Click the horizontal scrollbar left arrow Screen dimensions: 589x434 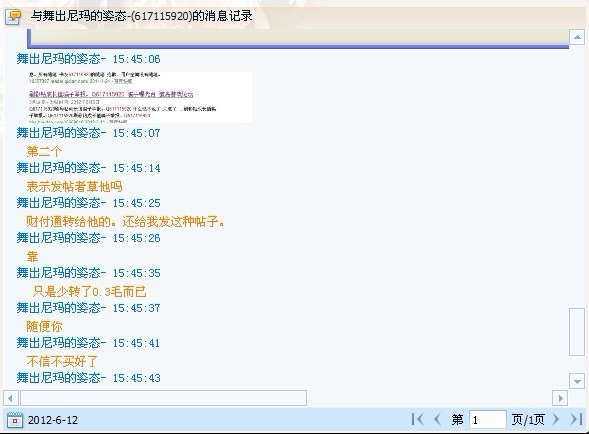11,398
